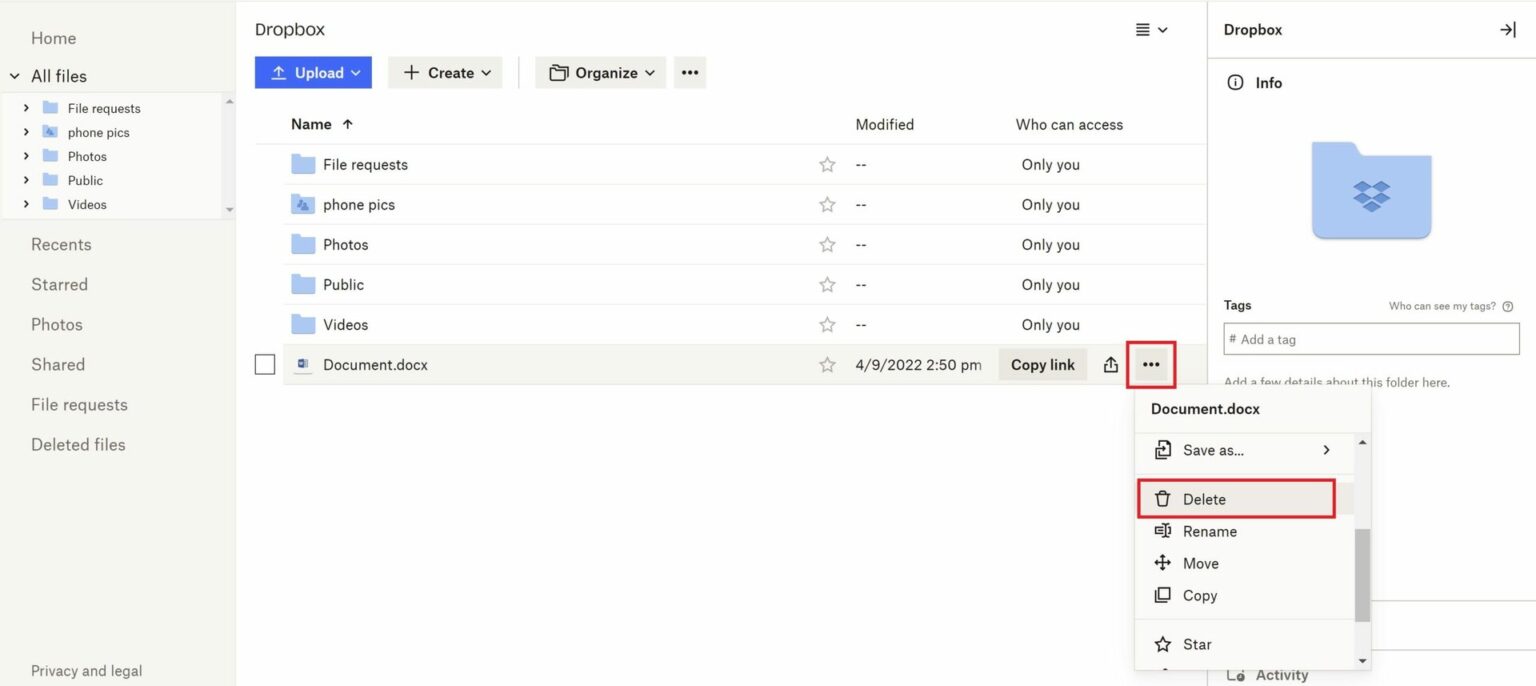Open the Organize dropdown

[599, 72]
